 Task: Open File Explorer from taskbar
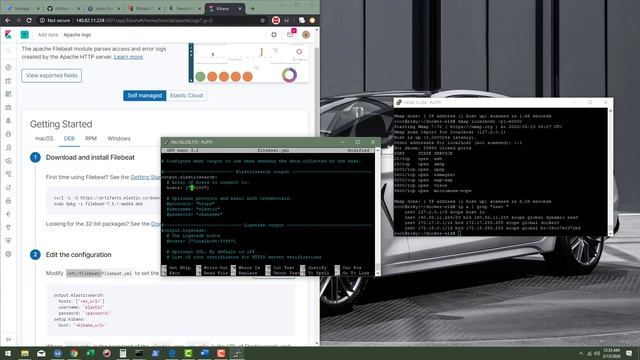coord(25,353)
